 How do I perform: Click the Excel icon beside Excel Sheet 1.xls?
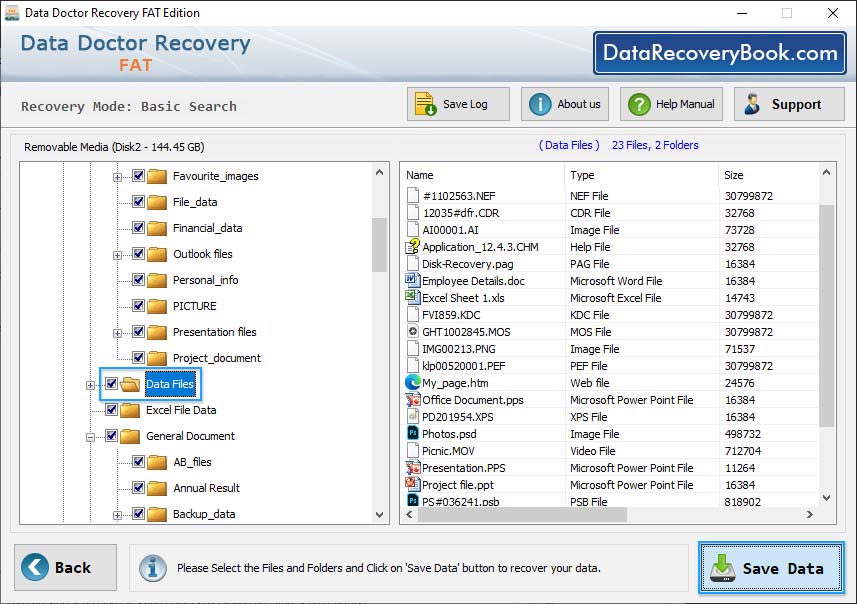pyautogui.click(x=412, y=298)
